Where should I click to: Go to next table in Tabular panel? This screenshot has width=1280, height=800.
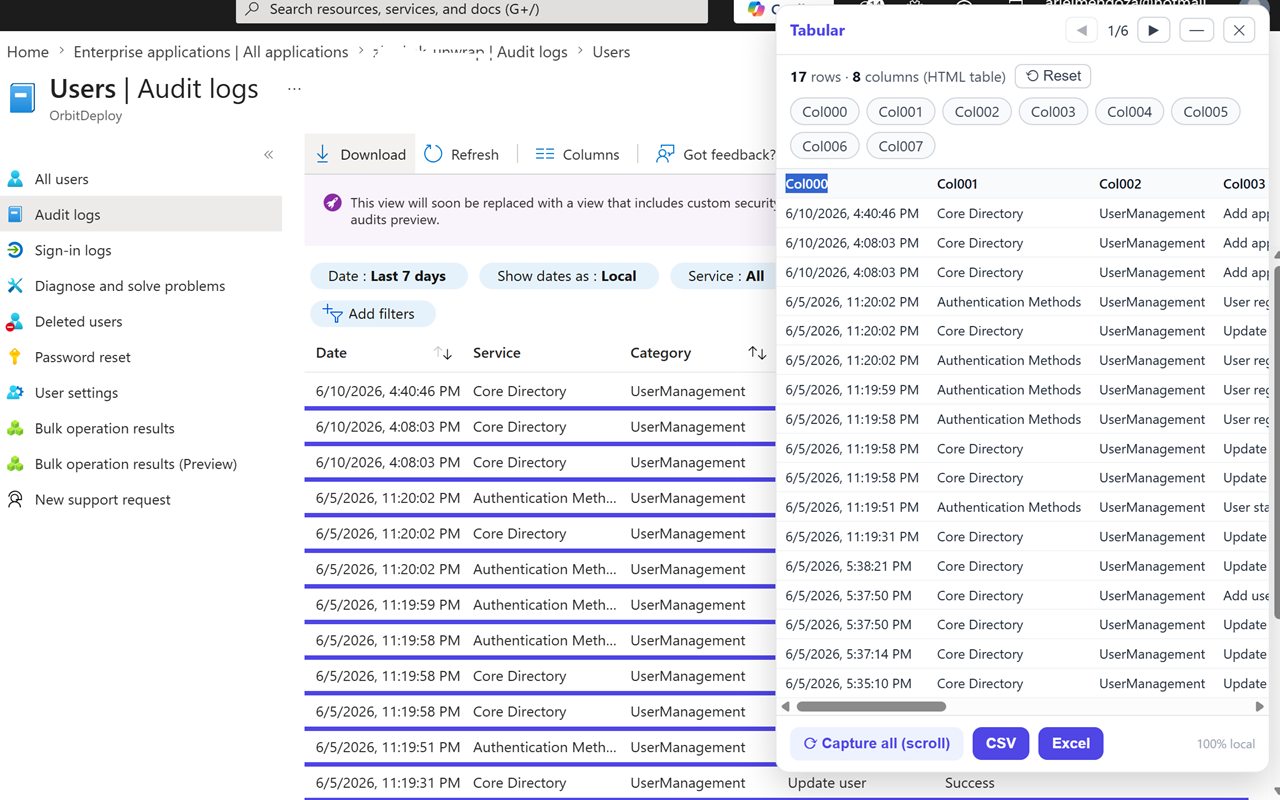pyautogui.click(x=1153, y=30)
